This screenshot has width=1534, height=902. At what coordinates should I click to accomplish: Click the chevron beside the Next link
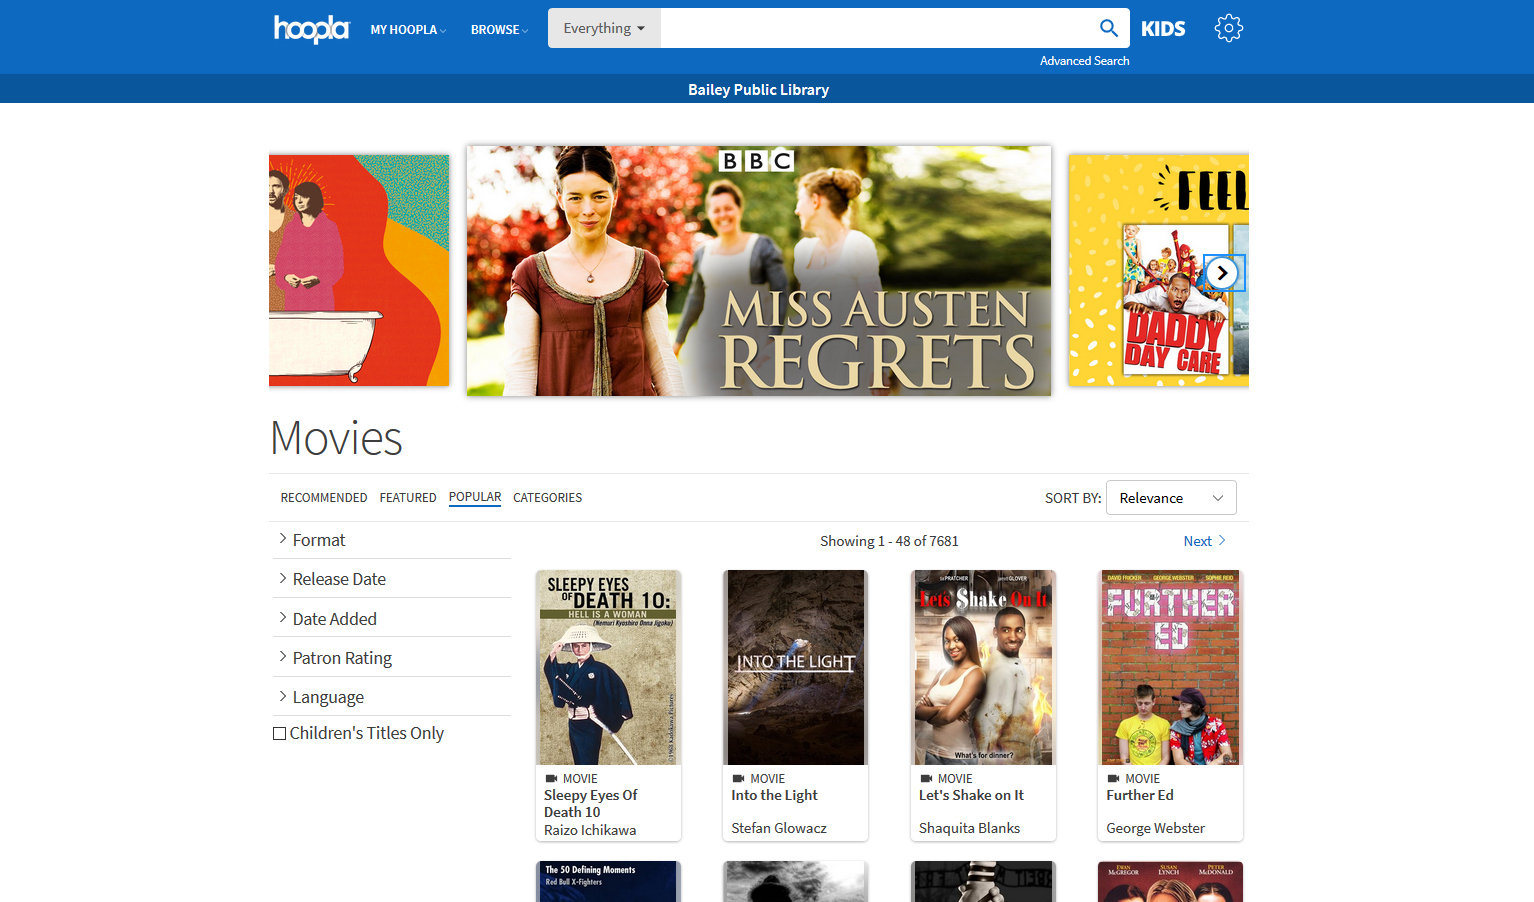(1222, 540)
